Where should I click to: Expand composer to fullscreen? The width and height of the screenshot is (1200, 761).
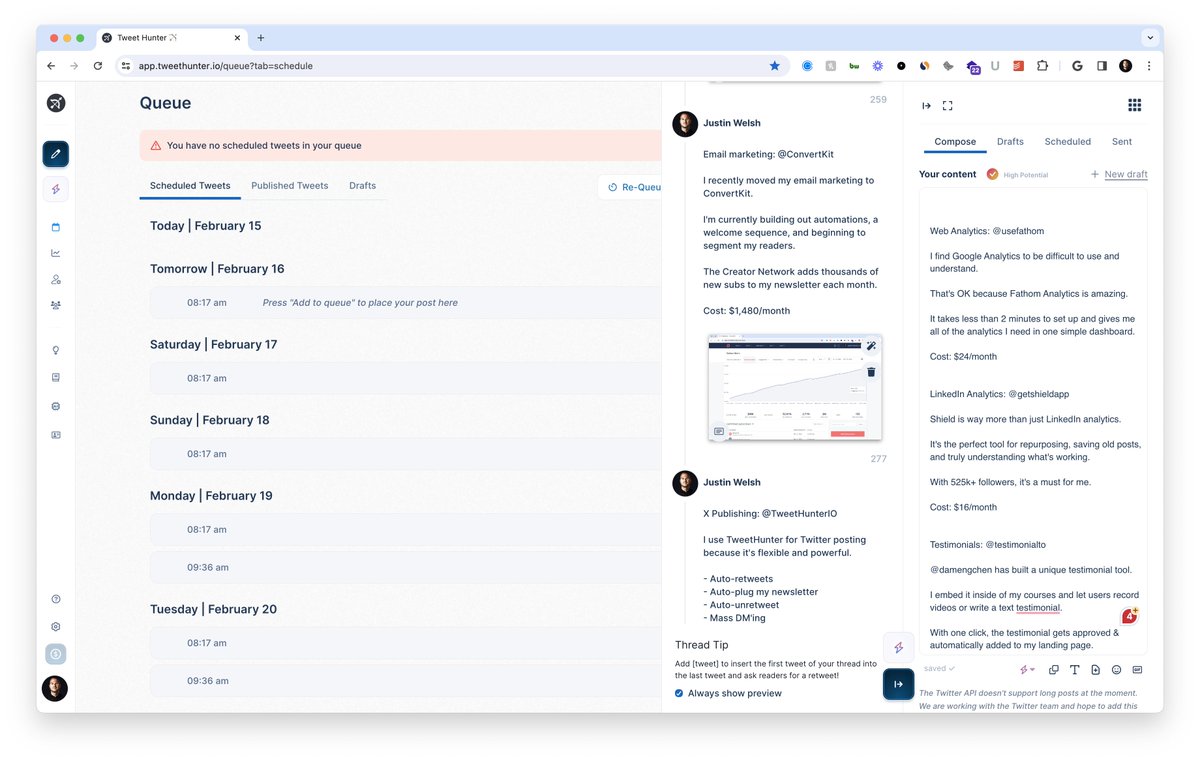(x=948, y=106)
